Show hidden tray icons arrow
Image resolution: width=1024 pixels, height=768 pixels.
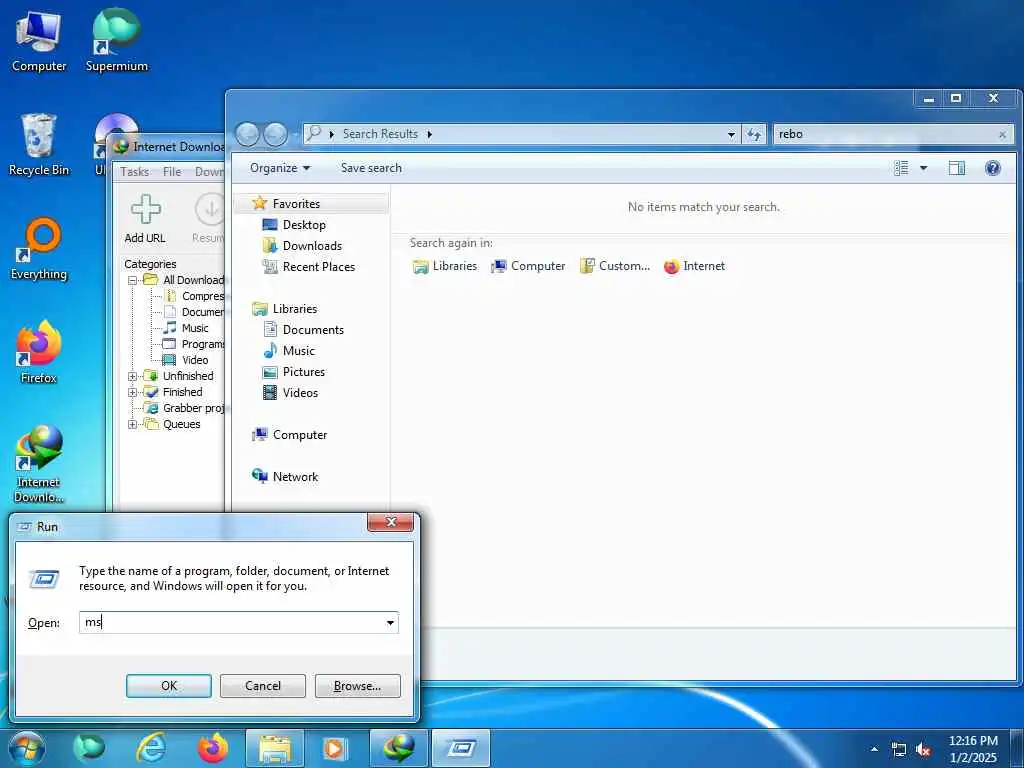(x=874, y=750)
